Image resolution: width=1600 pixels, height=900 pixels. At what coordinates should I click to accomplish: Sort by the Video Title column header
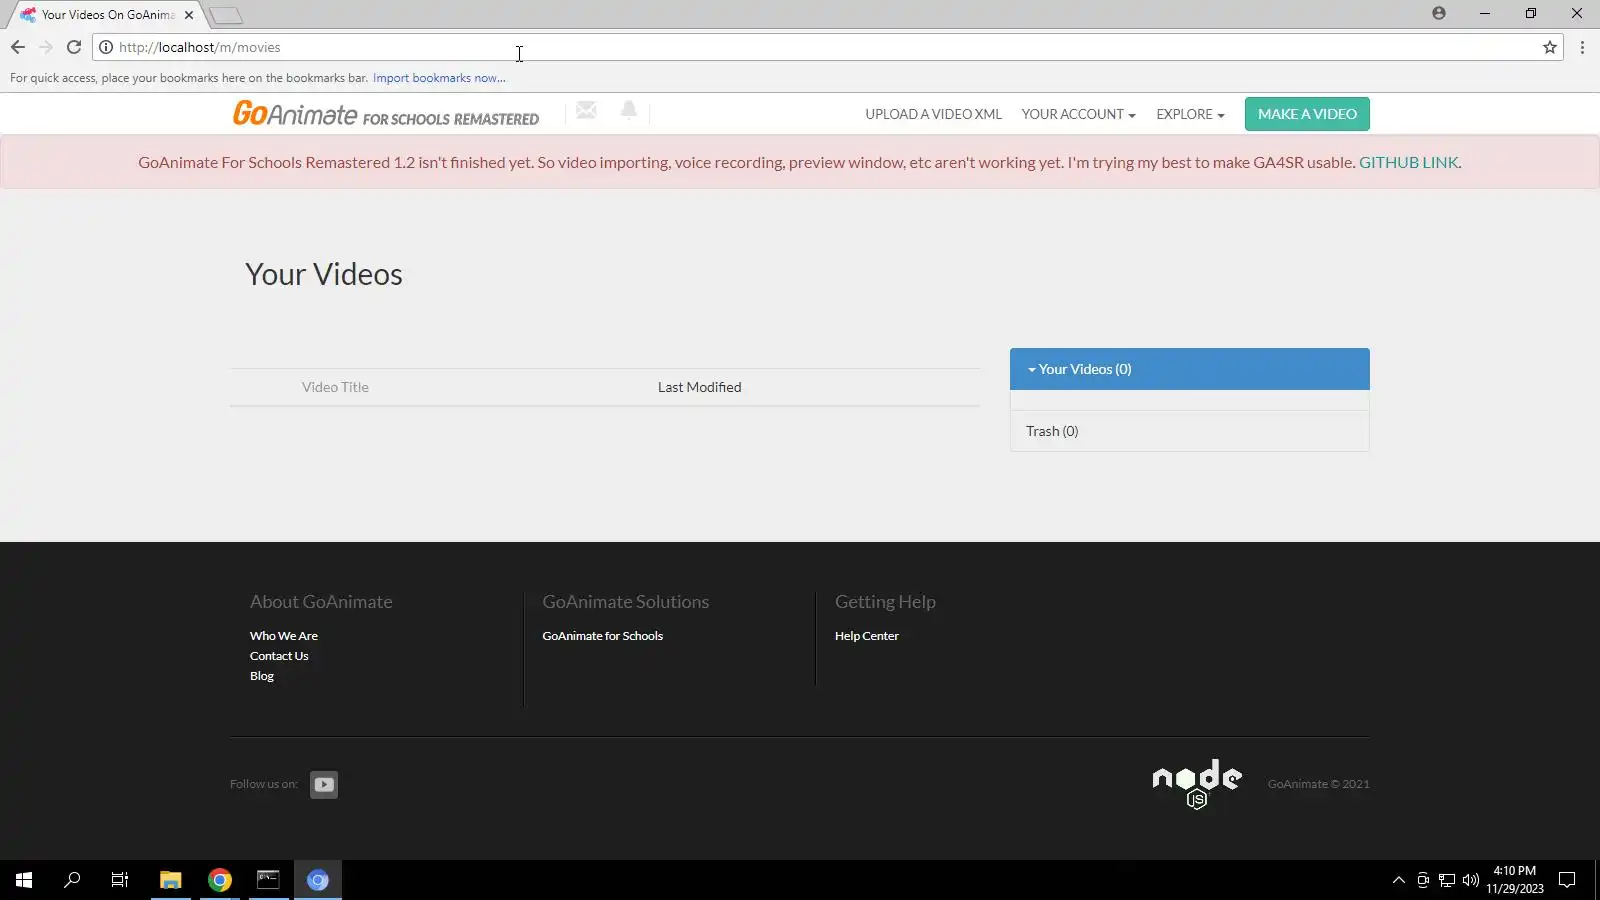tap(335, 387)
